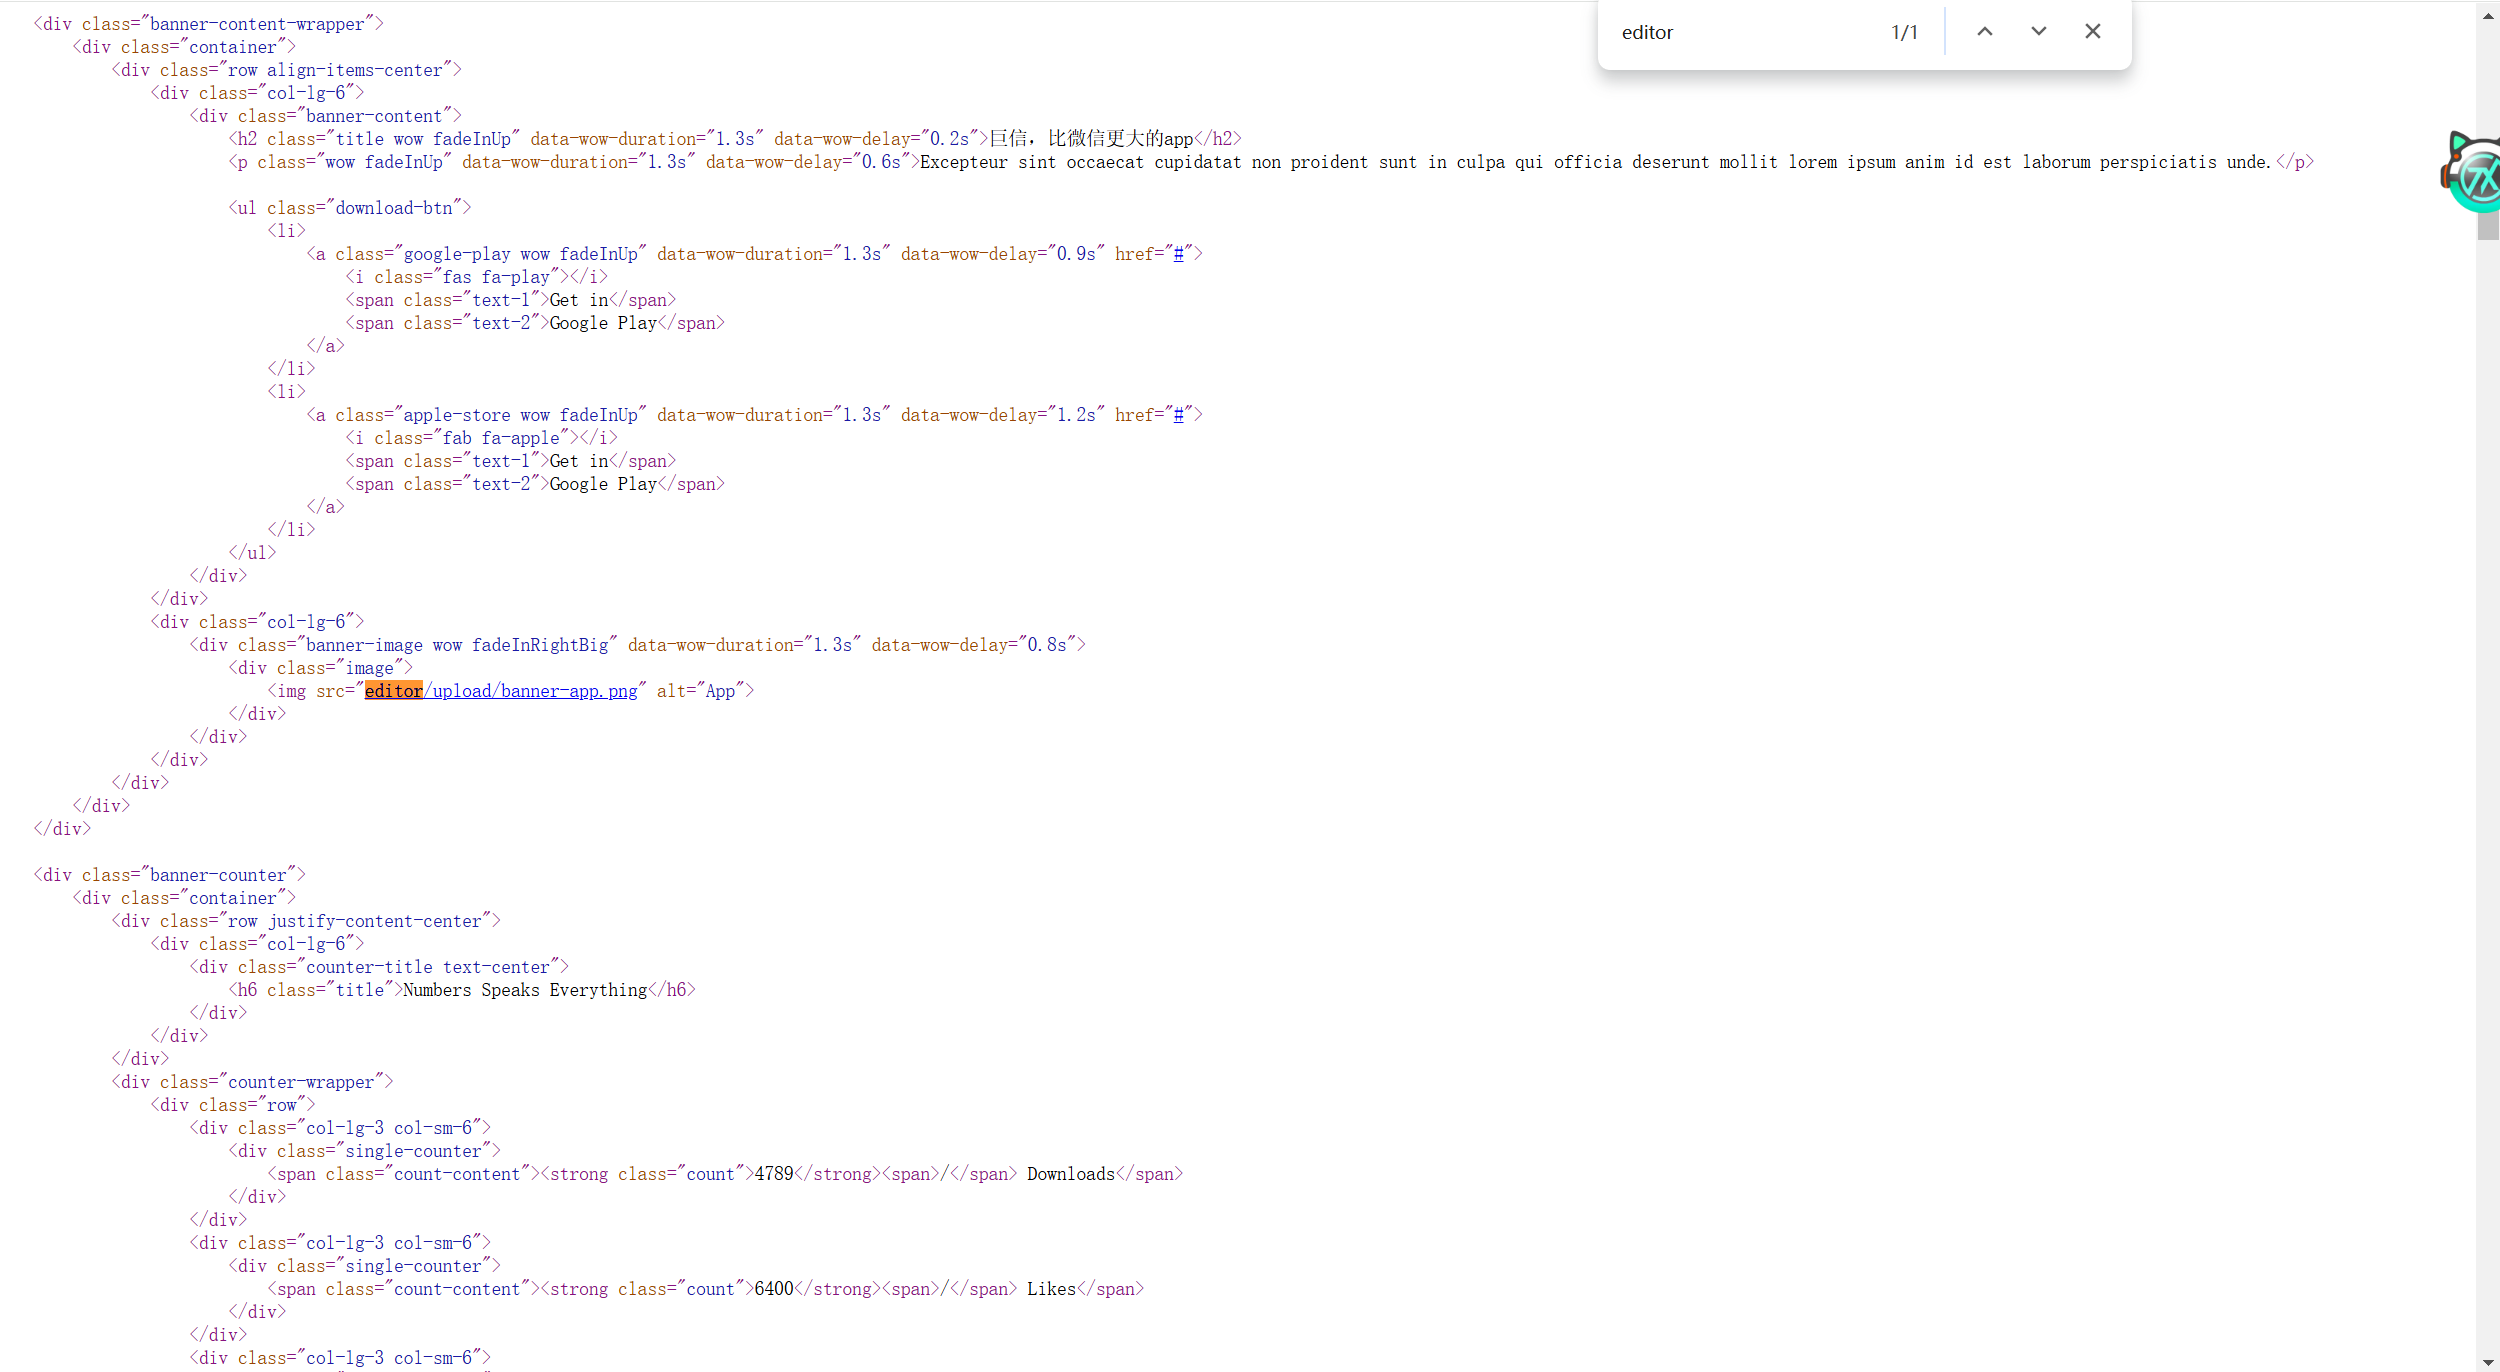Click the highlighted "editor" search match
This screenshot has height=1372, width=2500.
click(x=393, y=691)
